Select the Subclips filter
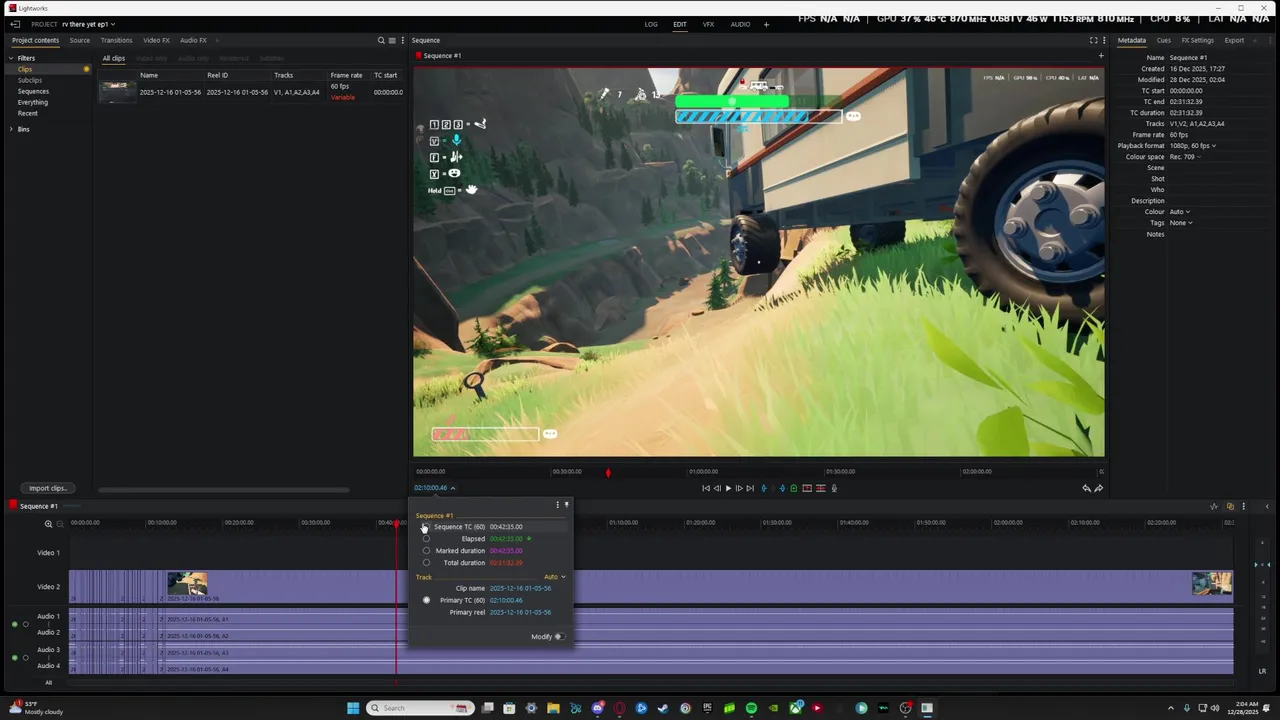The image size is (1280, 720). 30,80
